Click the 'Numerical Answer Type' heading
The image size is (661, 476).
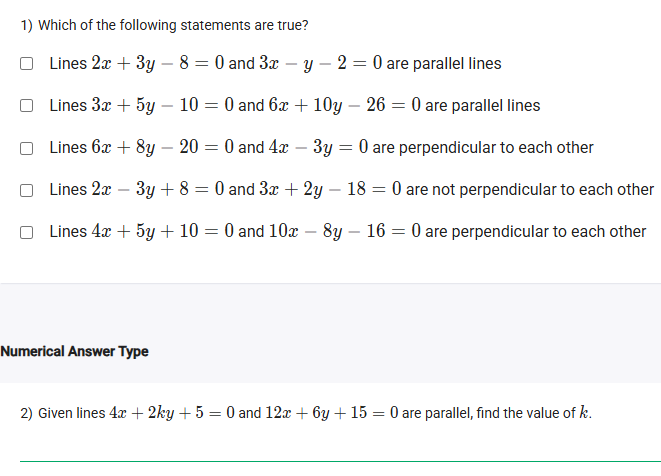[75, 351]
